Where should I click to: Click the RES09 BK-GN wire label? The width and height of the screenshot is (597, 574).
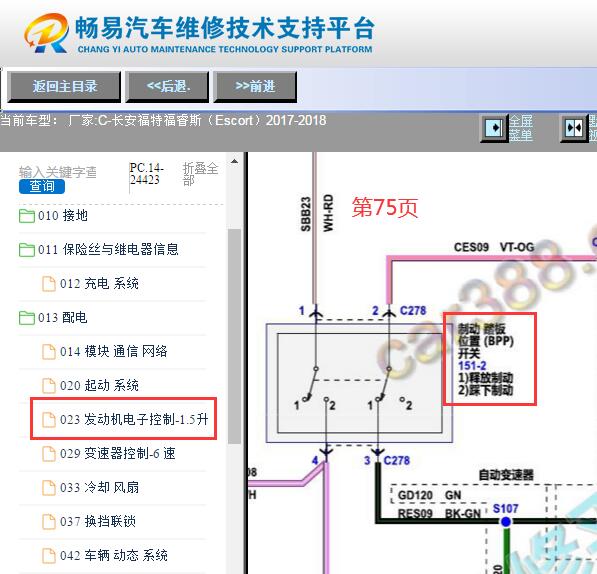coord(439,514)
